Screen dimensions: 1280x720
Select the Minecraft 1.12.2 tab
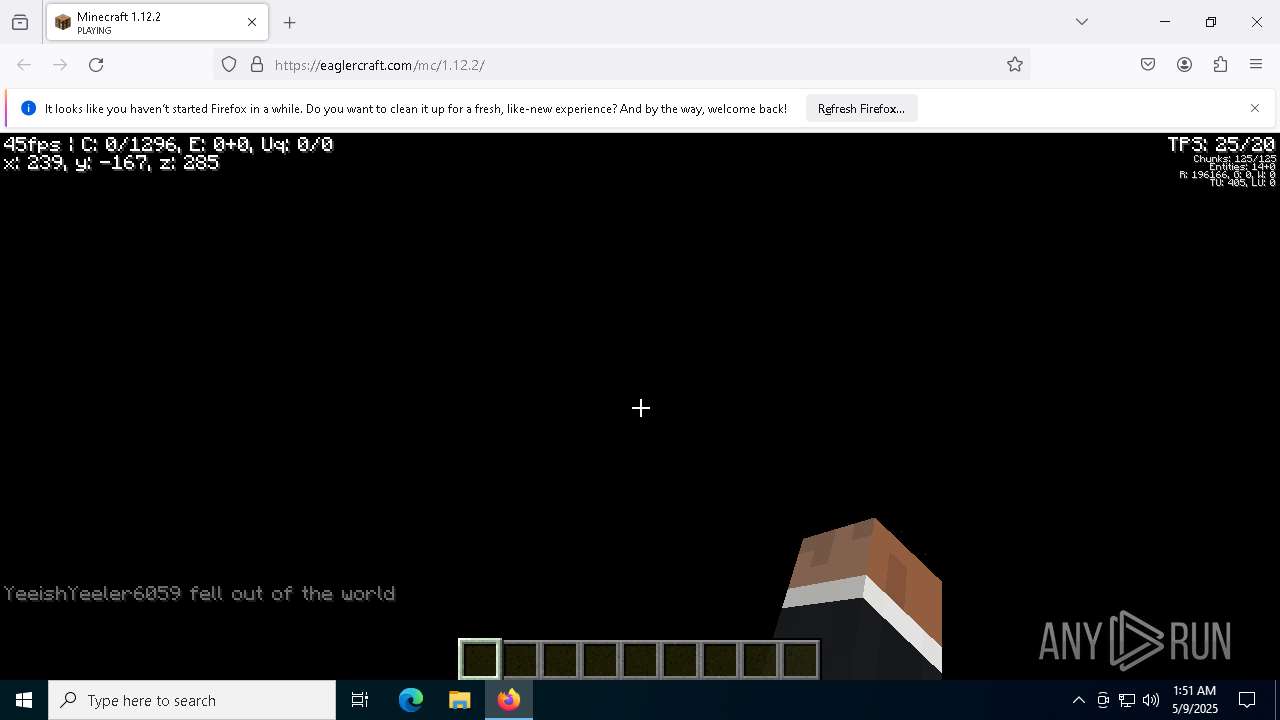click(x=157, y=22)
